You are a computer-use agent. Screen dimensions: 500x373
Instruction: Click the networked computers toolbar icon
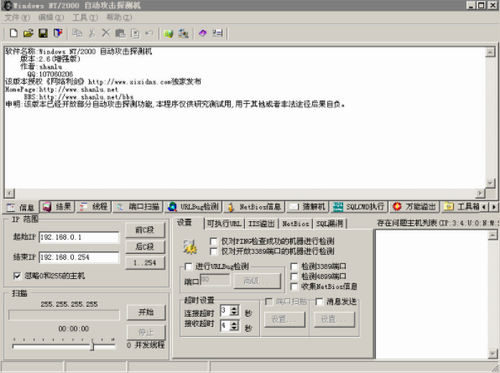183,33
